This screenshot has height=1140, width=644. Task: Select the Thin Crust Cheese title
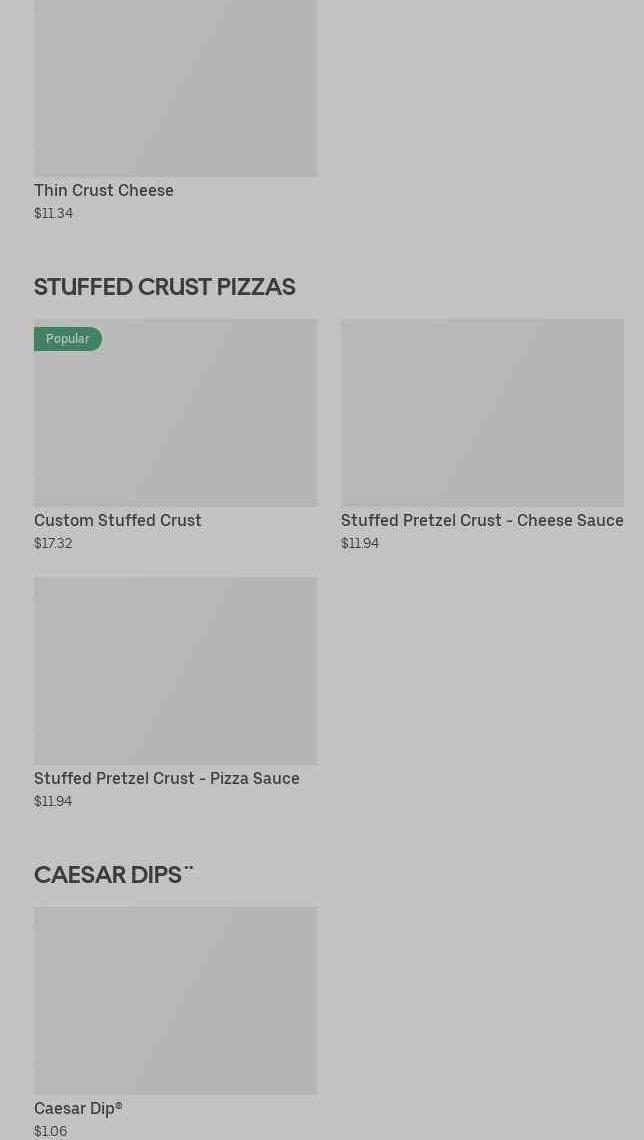[x=104, y=190]
